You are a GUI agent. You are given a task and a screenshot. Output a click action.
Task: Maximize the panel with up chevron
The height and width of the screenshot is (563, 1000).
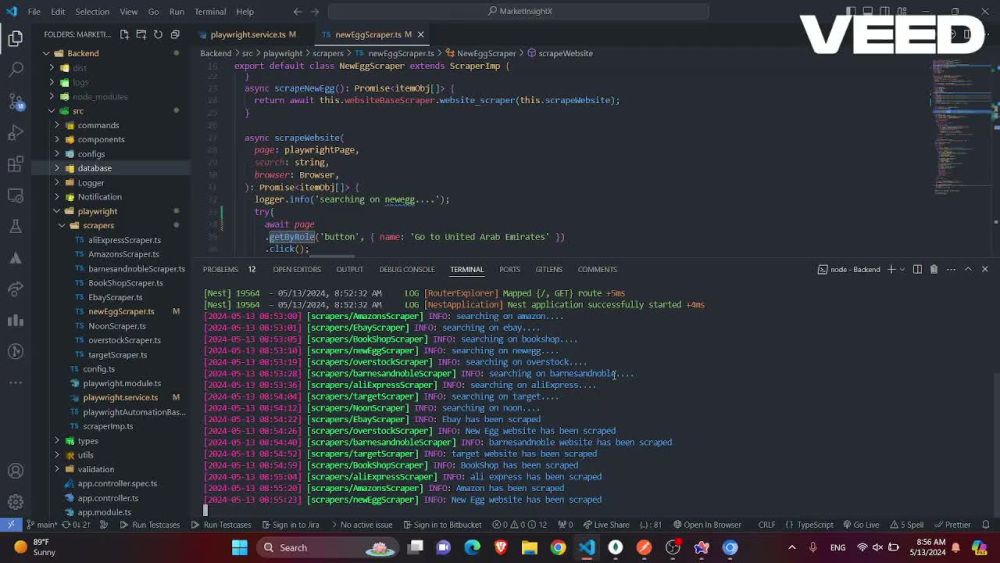coord(968,269)
